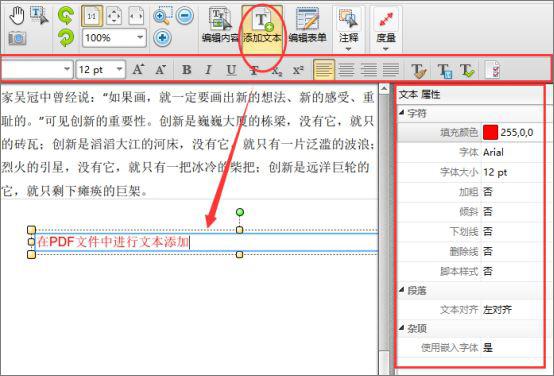Viewport: 554px width, 376px height.
Task: Activate the snapshot camera tool
Action: (17, 38)
